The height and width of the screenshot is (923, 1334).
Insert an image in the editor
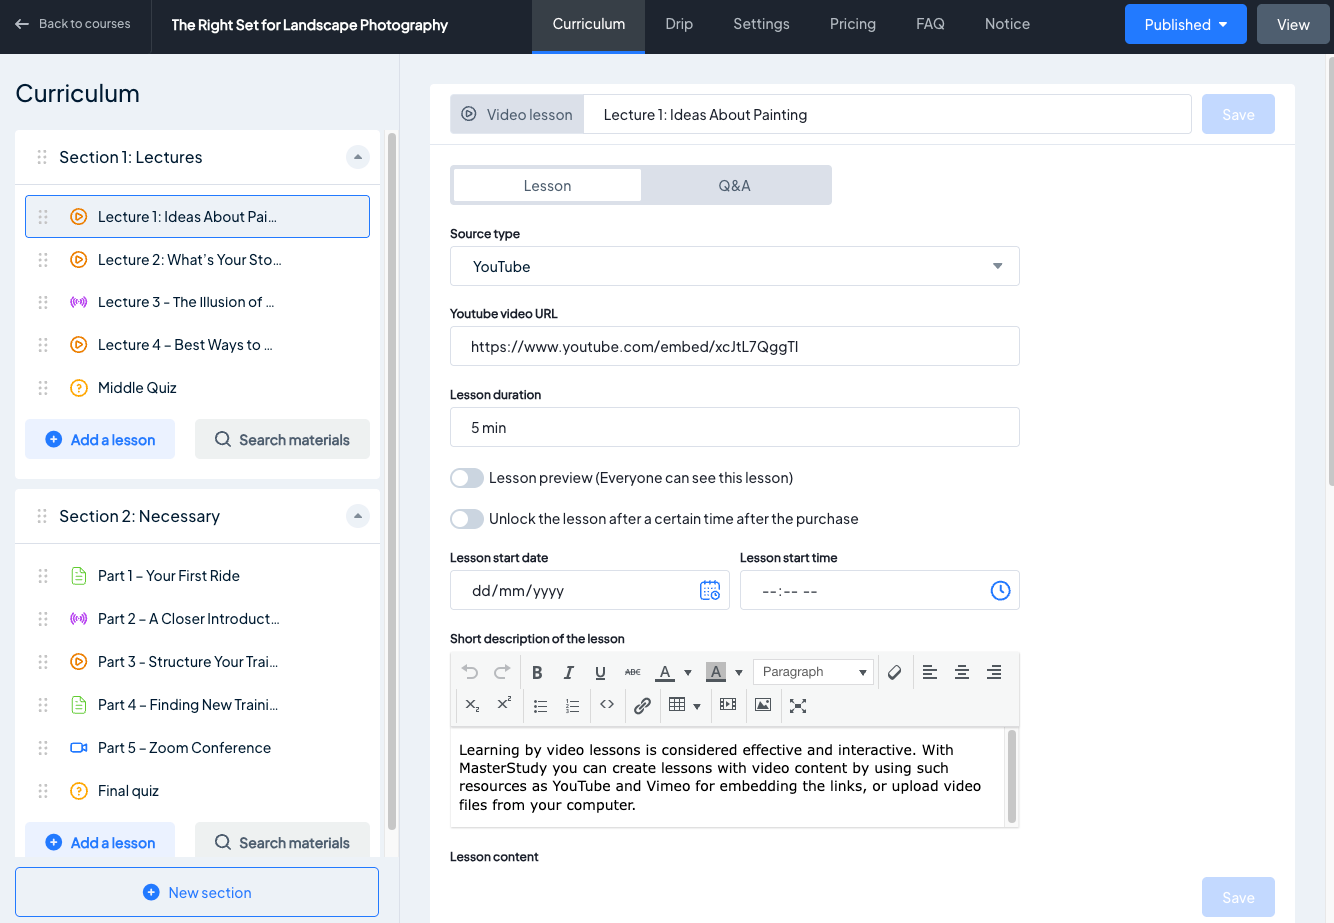point(763,705)
